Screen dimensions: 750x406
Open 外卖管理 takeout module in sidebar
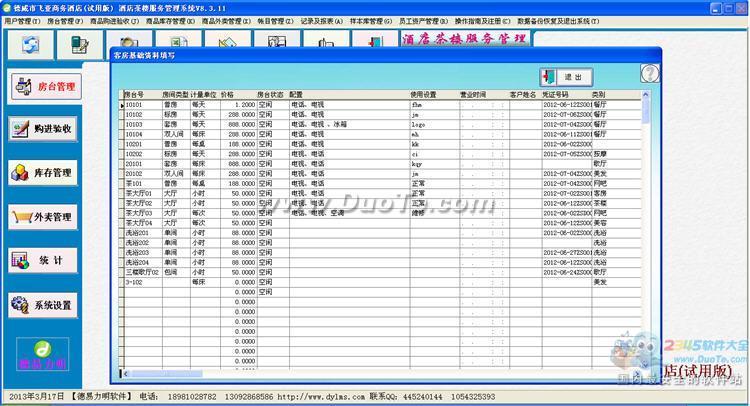click(x=47, y=217)
